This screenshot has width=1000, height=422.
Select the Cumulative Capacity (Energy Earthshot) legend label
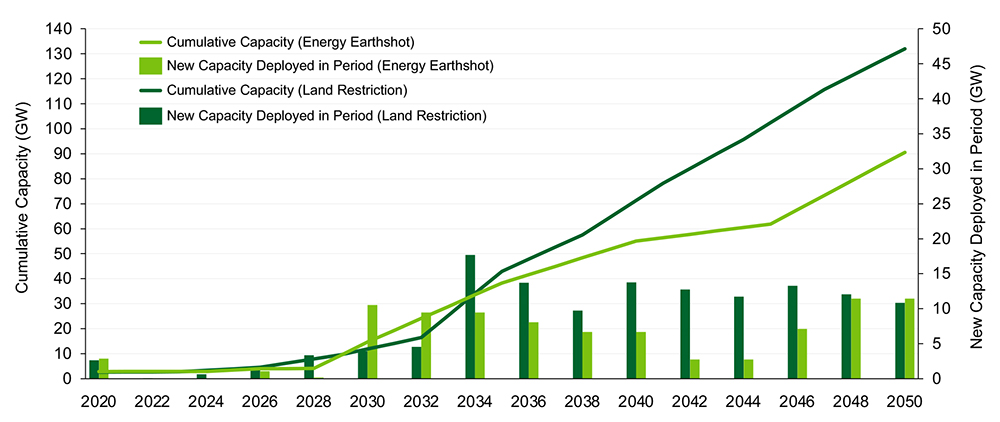coord(290,42)
